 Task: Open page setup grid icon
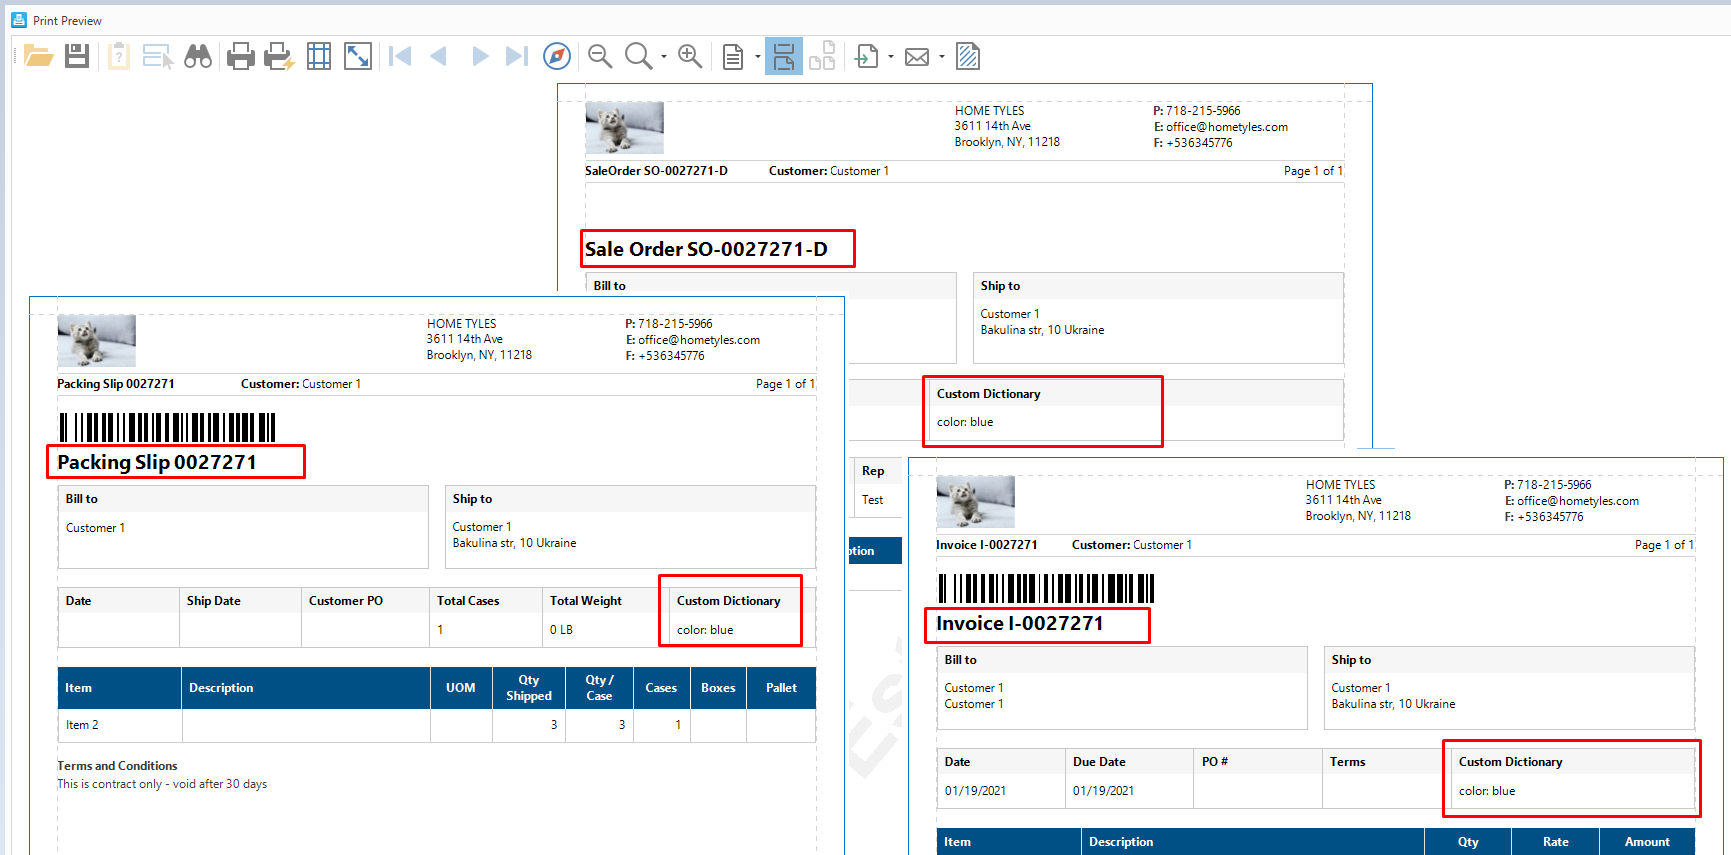(319, 56)
